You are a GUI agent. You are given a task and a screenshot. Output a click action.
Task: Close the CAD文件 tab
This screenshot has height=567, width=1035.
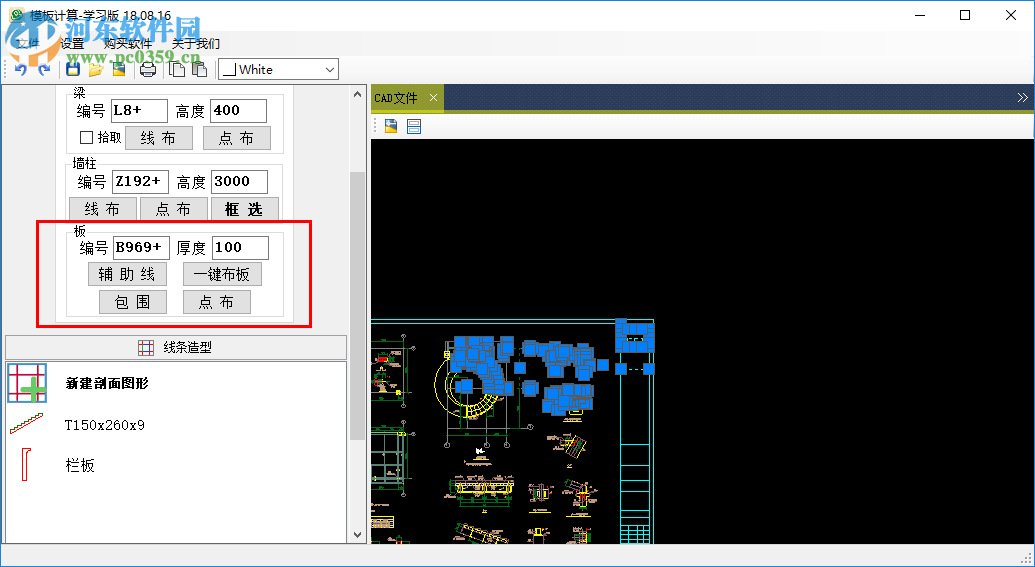tap(433, 98)
